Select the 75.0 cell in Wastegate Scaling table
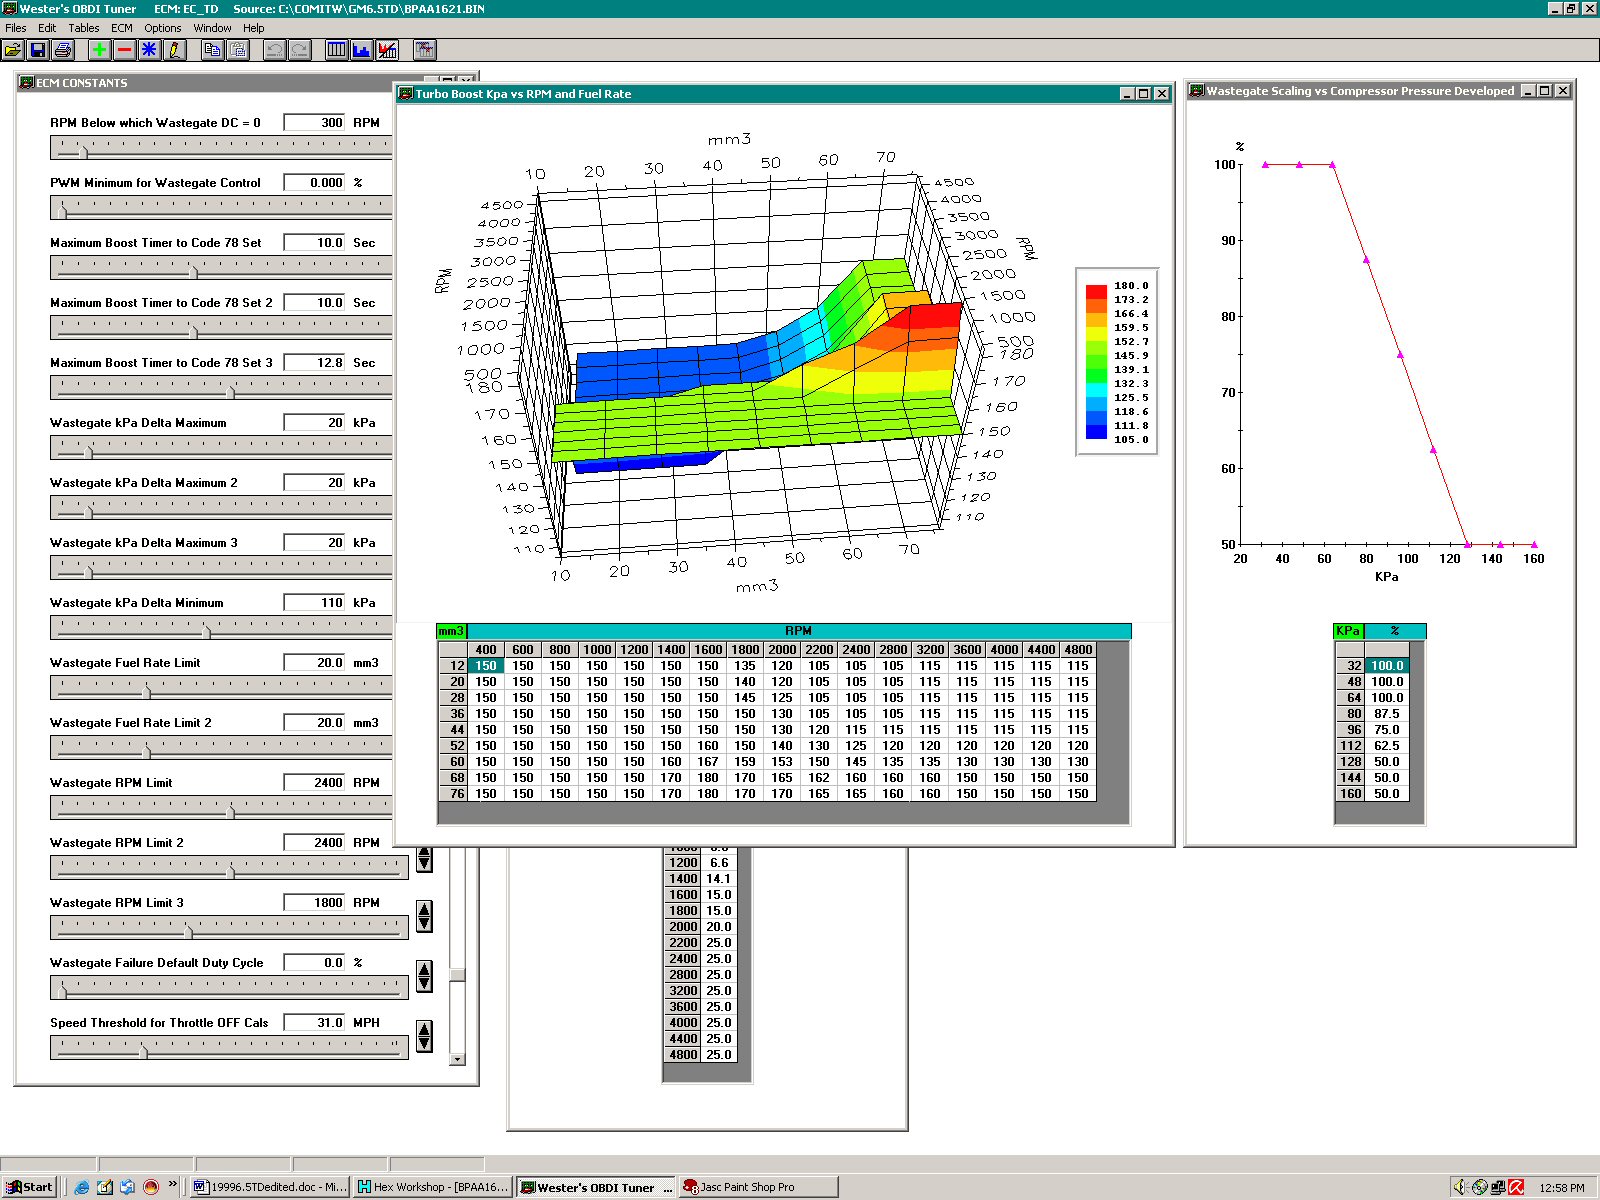 click(1387, 730)
